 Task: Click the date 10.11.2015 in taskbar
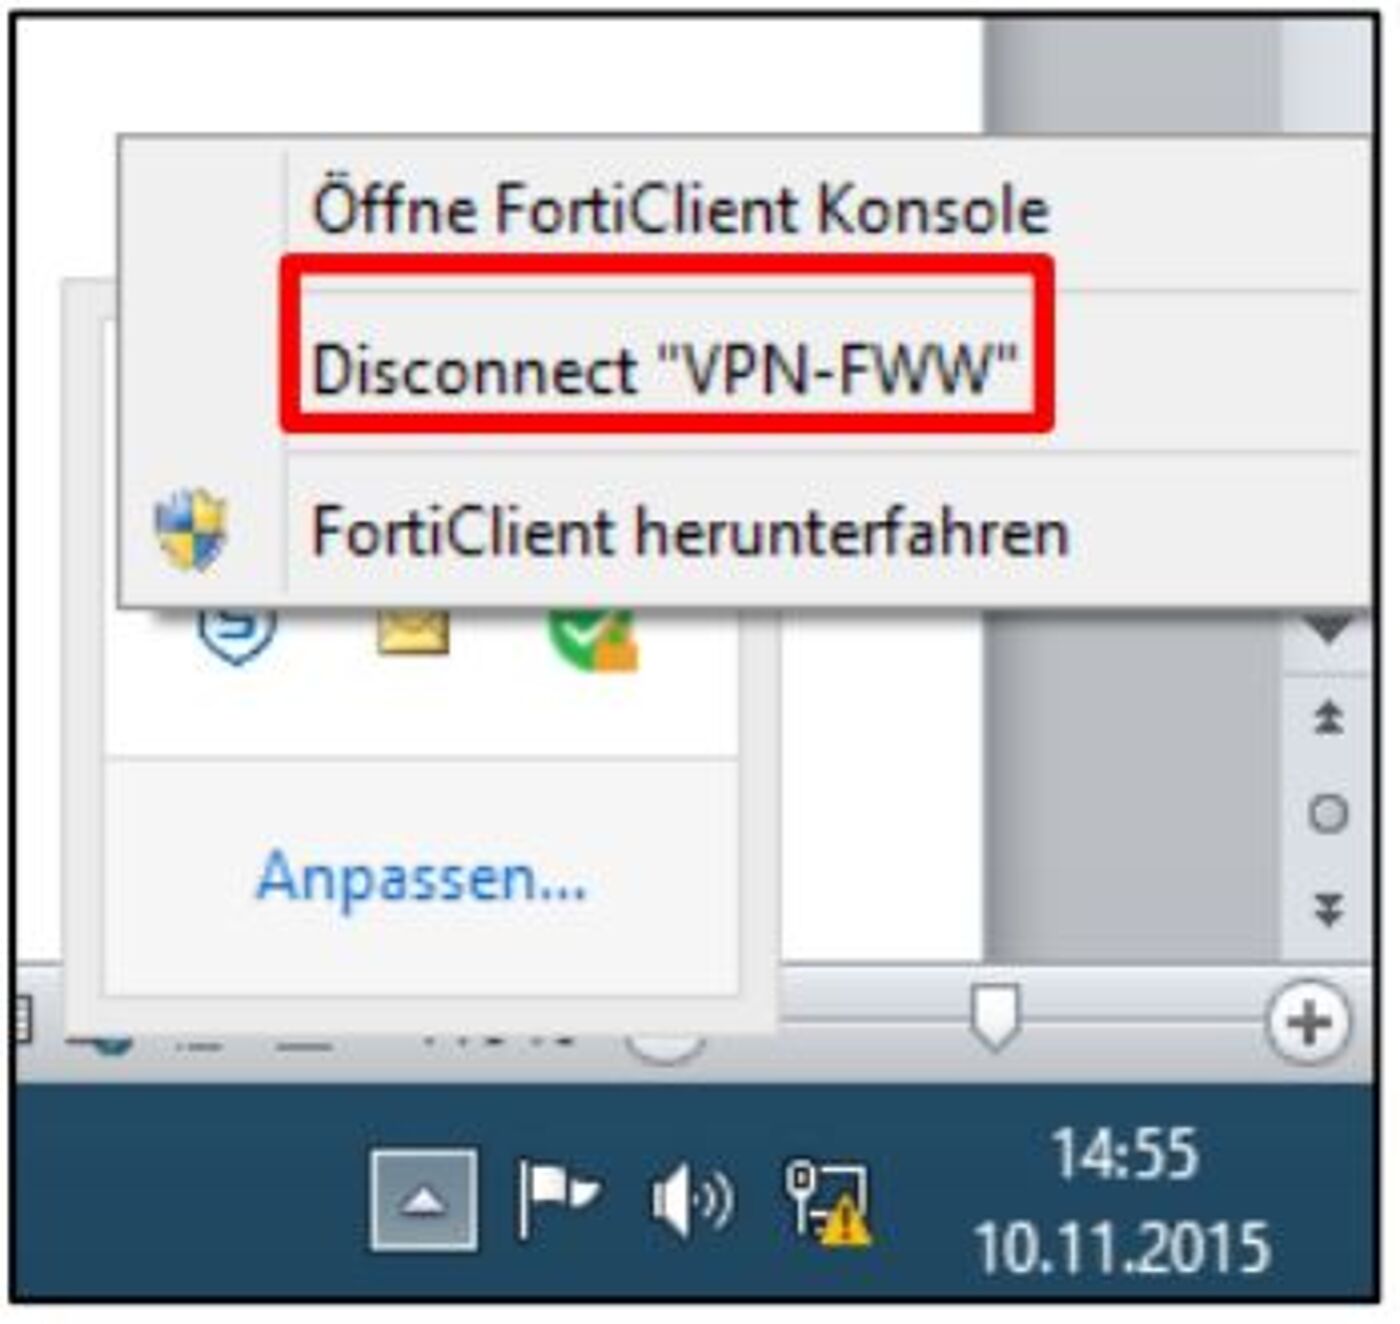pyautogui.click(x=1122, y=1246)
